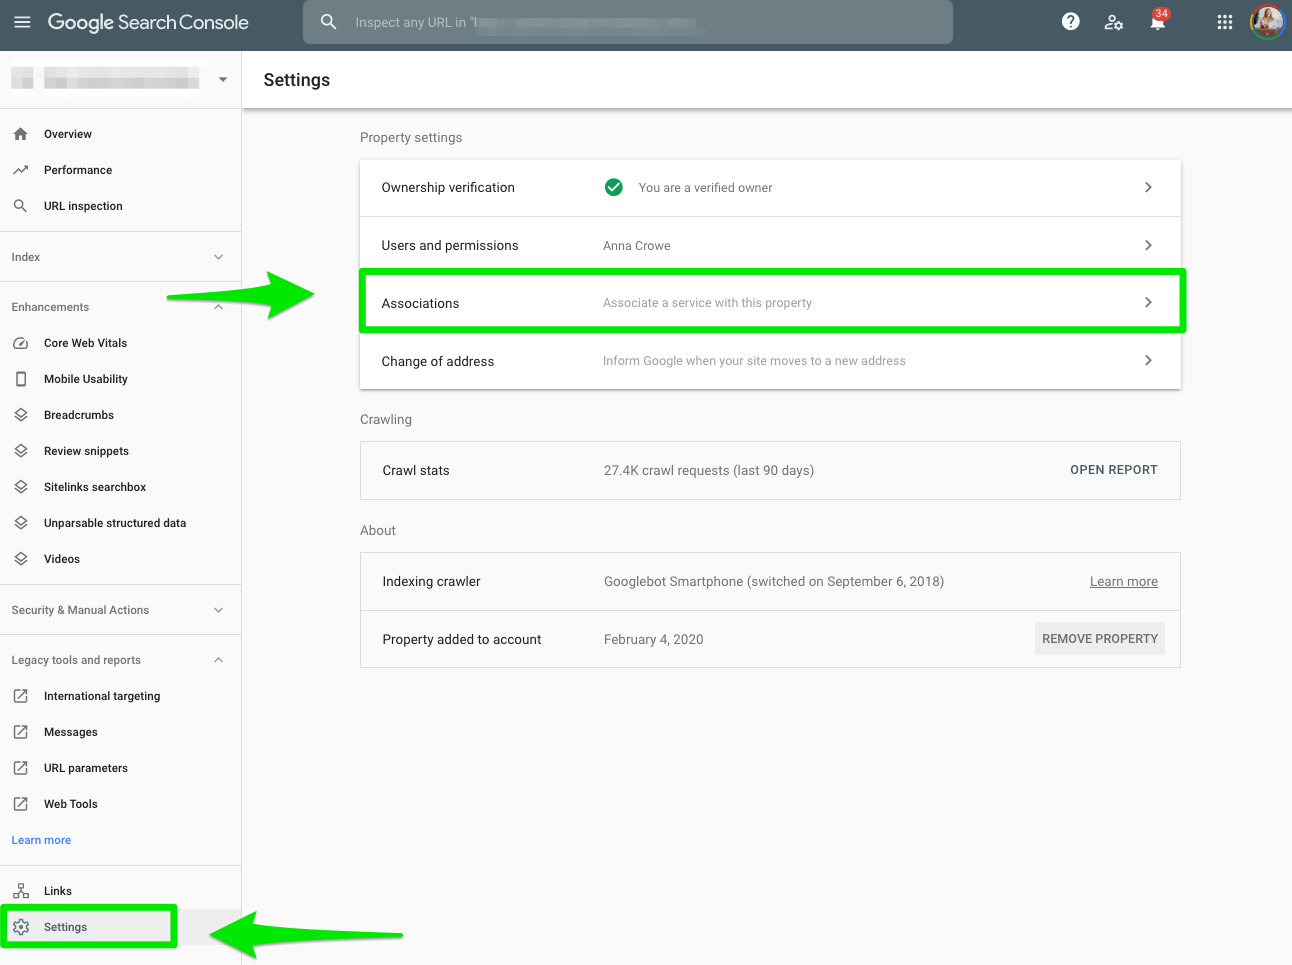Viewport: 1292px width, 965px height.
Task: Open Unparsable structured data report
Action: pyautogui.click(x=115, y=523)
